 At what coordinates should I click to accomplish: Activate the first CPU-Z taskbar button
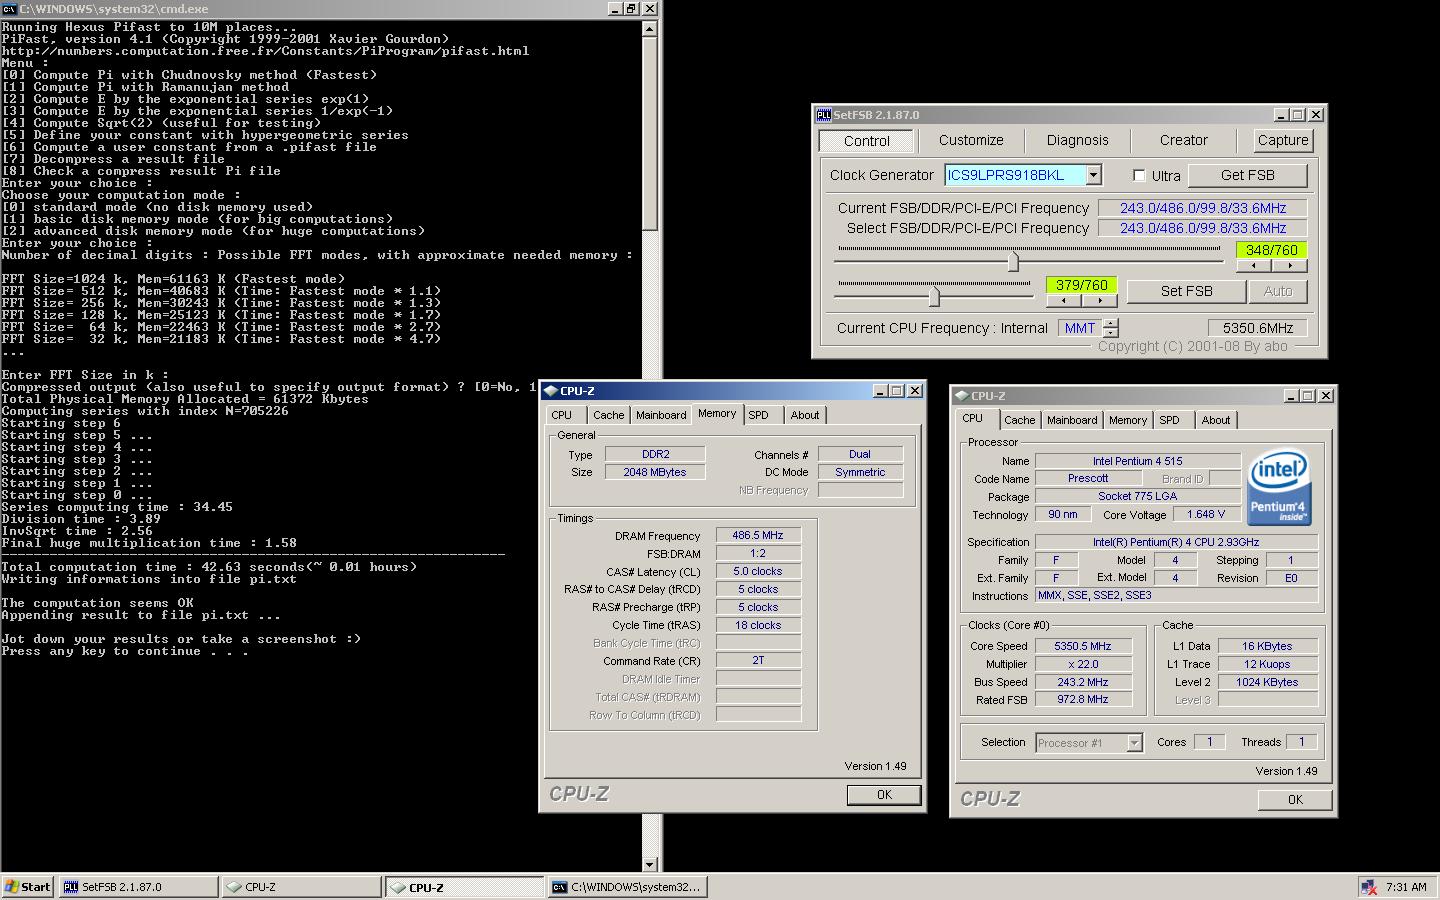click(x=302, y=887)
